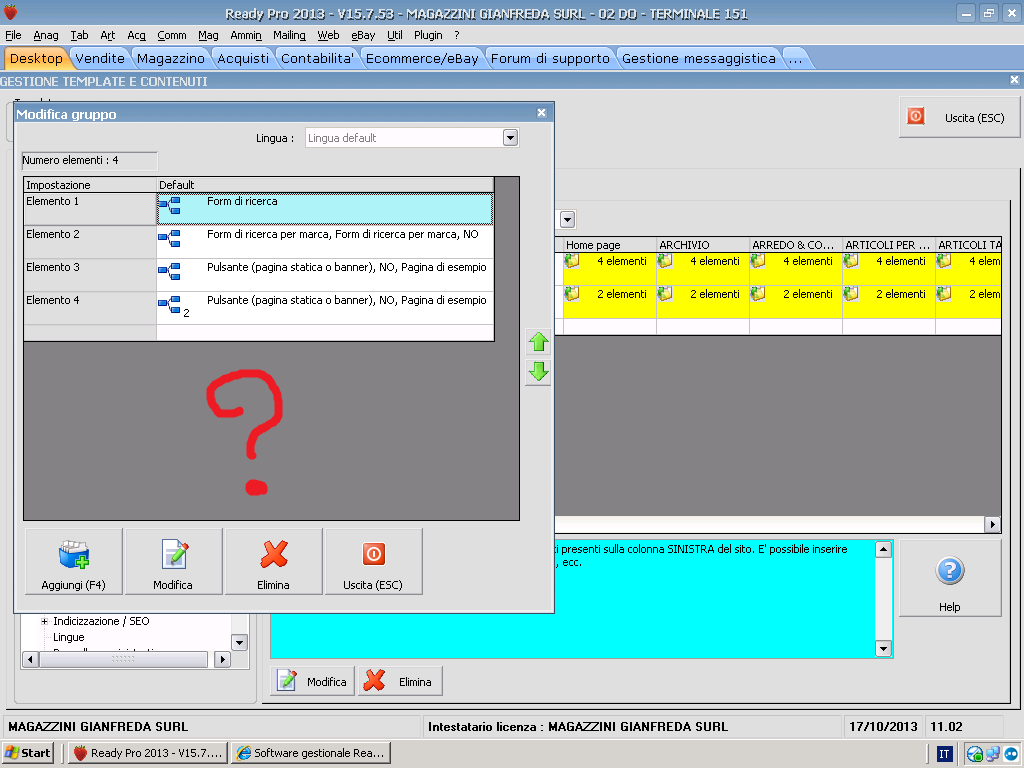Click ARTICOLI TA folder icon in 4 elementi row
Viewport: 1024px width, 768px height.
tap(944, 261)
